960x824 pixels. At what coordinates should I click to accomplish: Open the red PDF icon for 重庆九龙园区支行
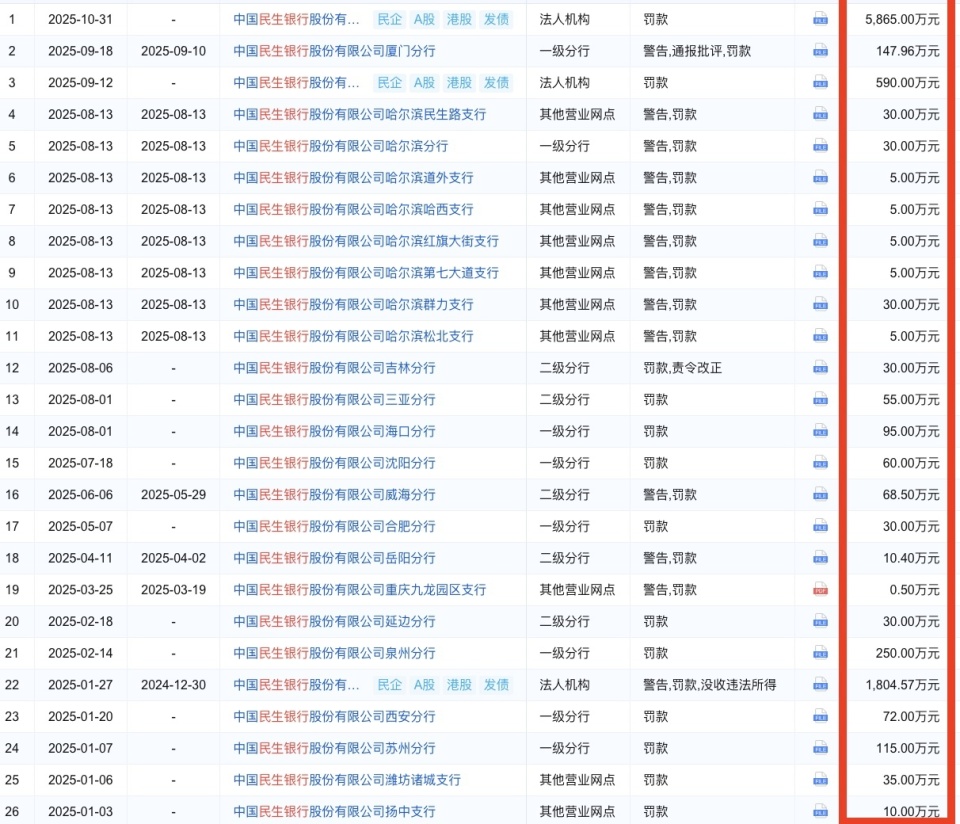point(820,590)
